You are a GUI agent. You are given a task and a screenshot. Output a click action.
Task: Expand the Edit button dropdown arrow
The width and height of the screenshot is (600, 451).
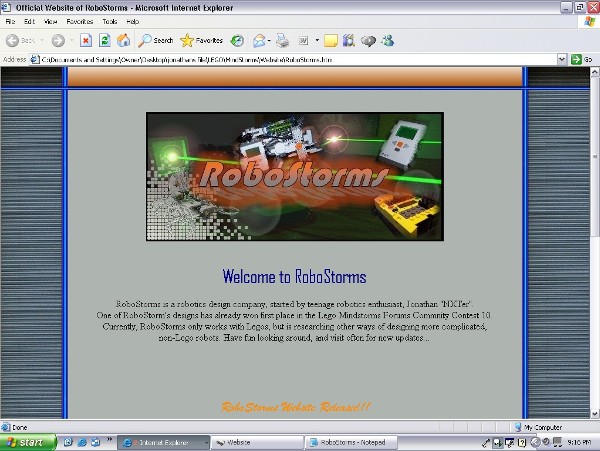pyautogui.click(x=317, y=40)
